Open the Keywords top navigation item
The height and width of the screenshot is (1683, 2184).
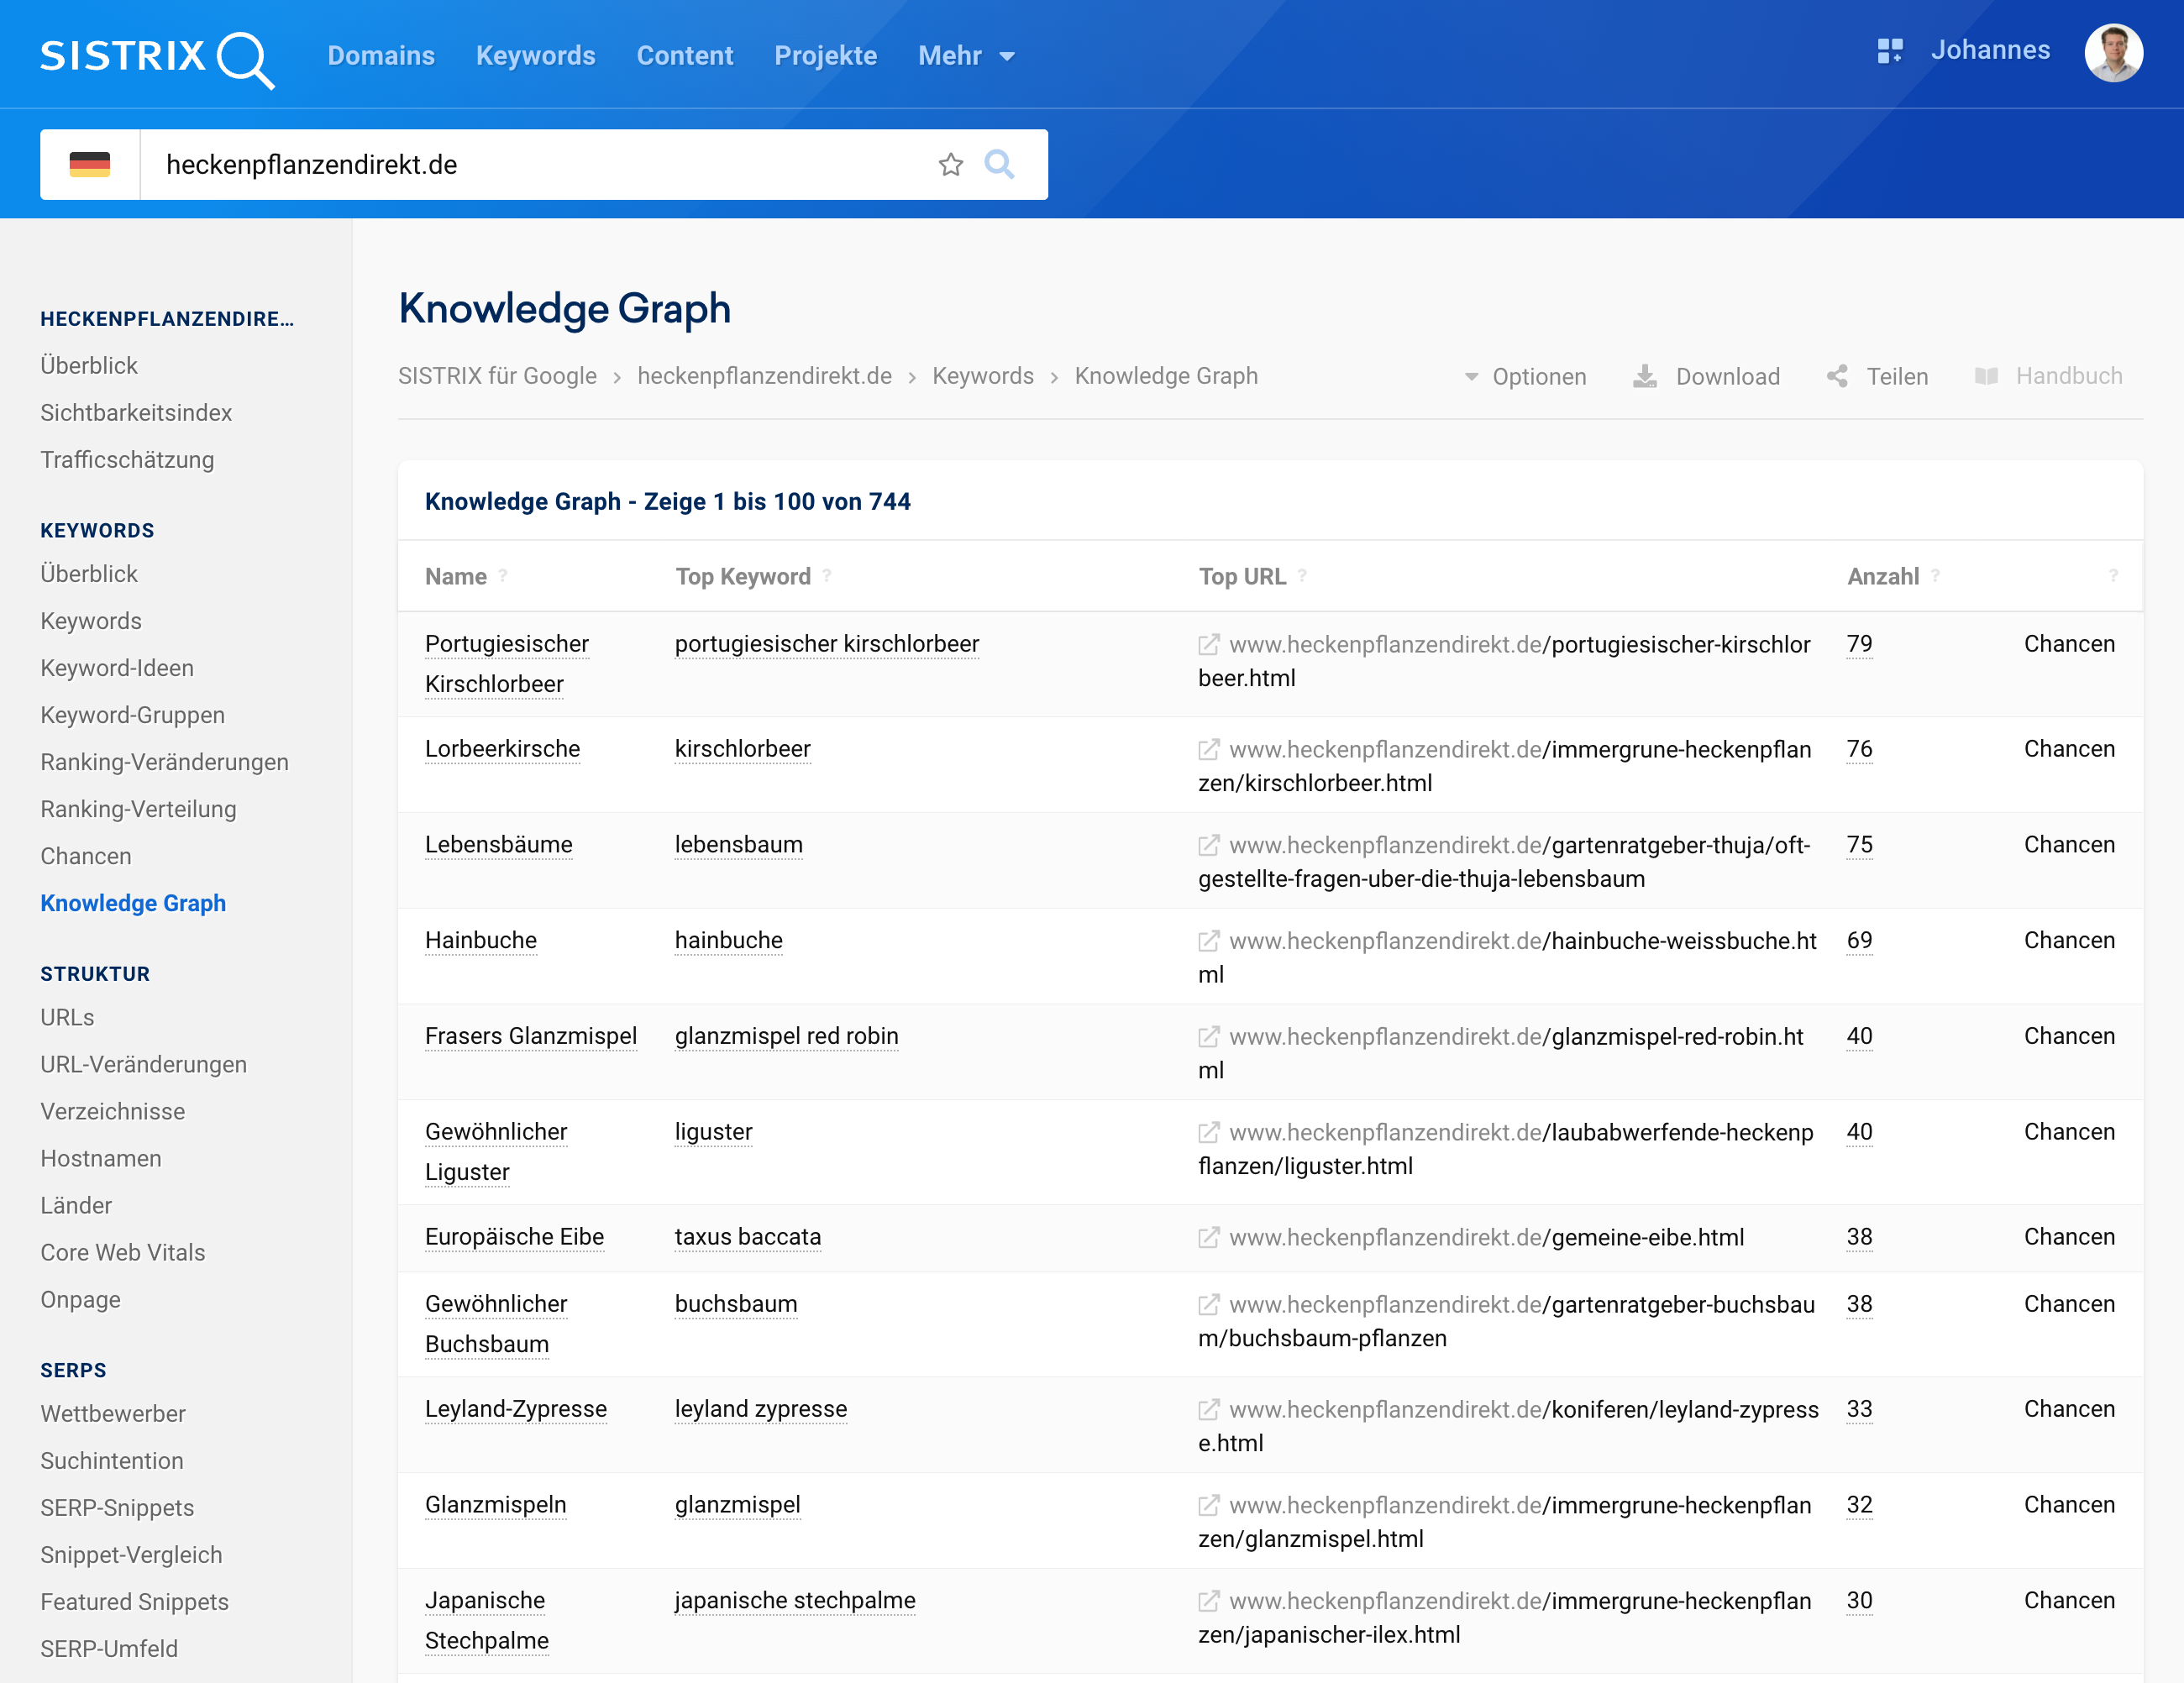tap(535, 56)
